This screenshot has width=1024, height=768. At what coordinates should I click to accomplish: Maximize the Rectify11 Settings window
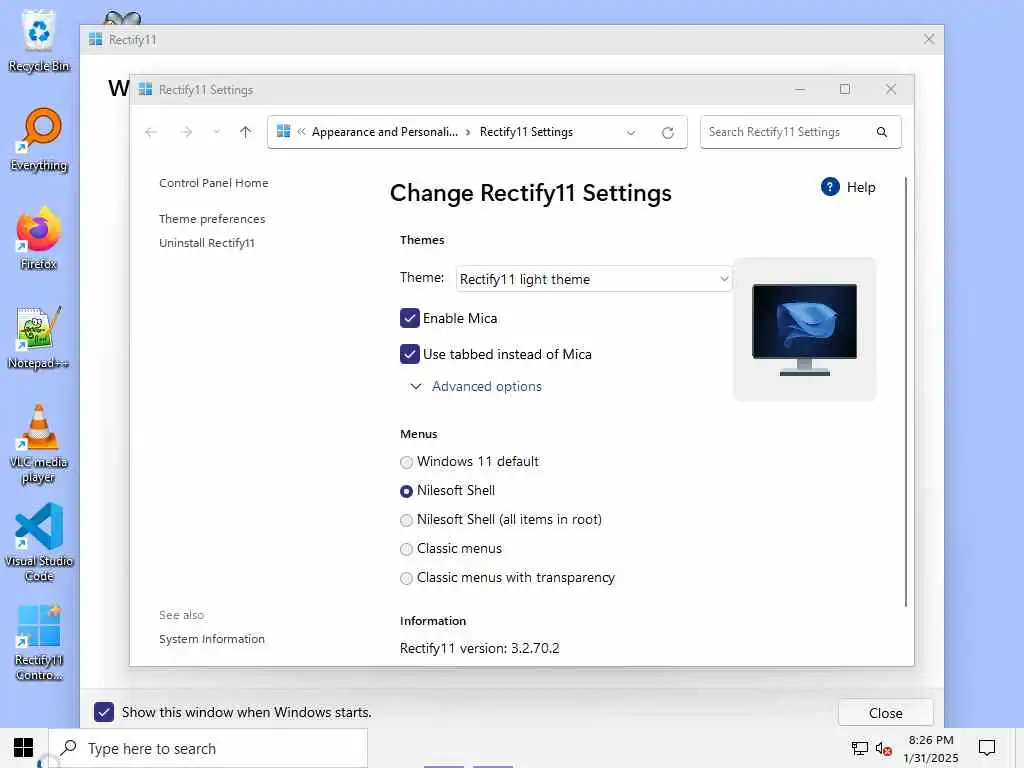point(845,89)
